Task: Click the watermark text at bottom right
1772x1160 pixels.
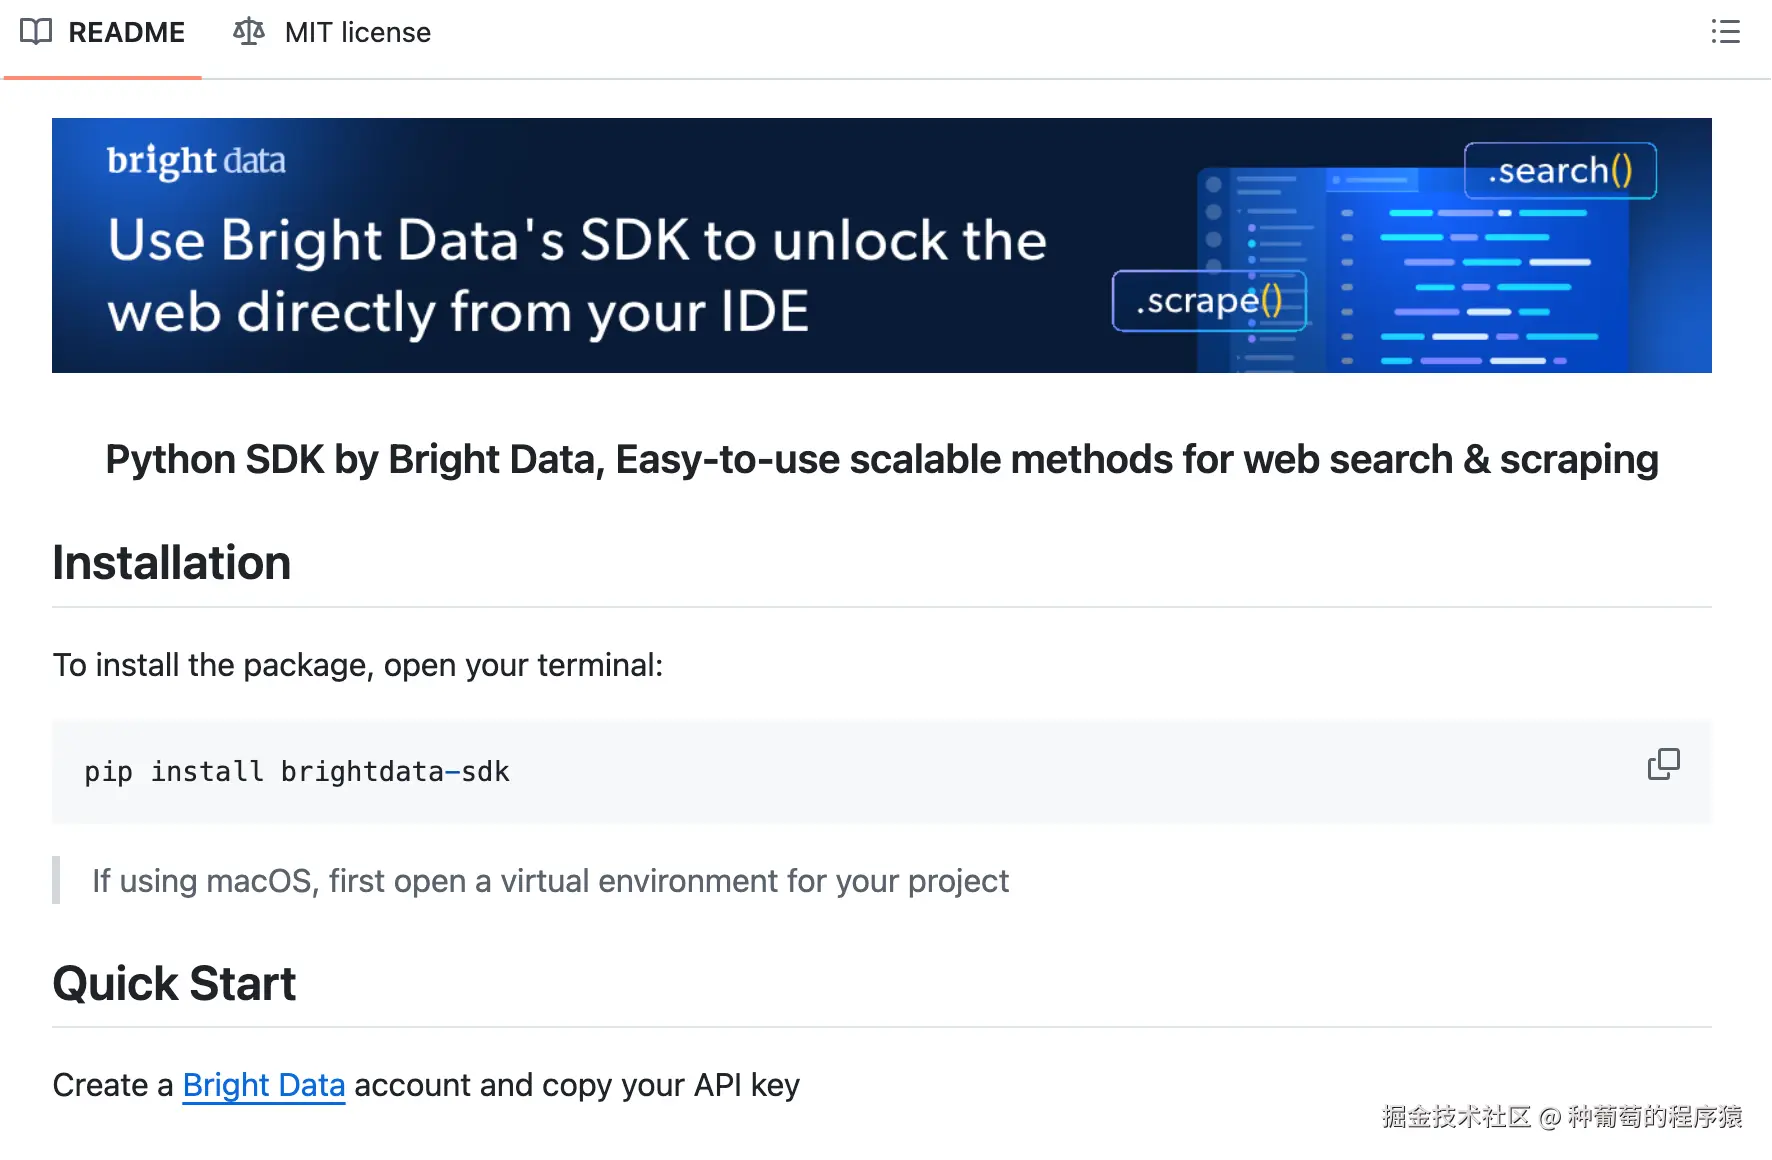Action: click(1562, 1117)
